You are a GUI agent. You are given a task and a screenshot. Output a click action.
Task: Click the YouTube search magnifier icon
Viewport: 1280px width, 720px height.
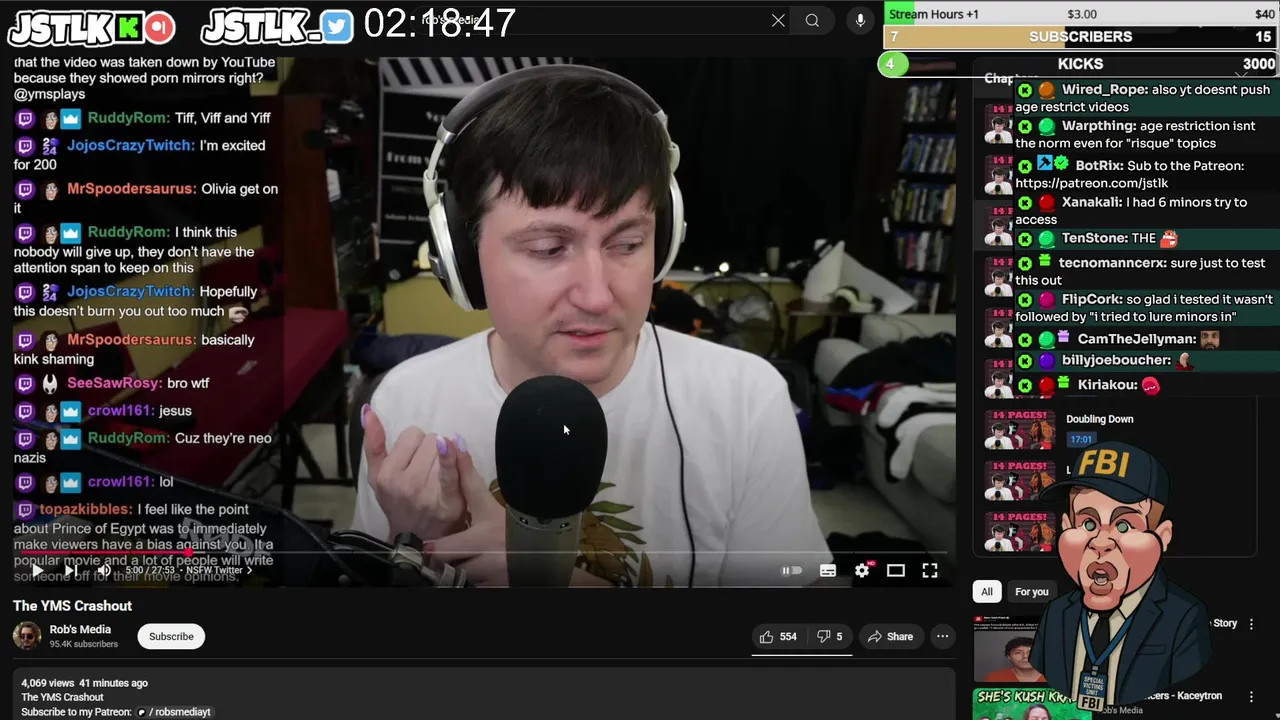(812, 21)
